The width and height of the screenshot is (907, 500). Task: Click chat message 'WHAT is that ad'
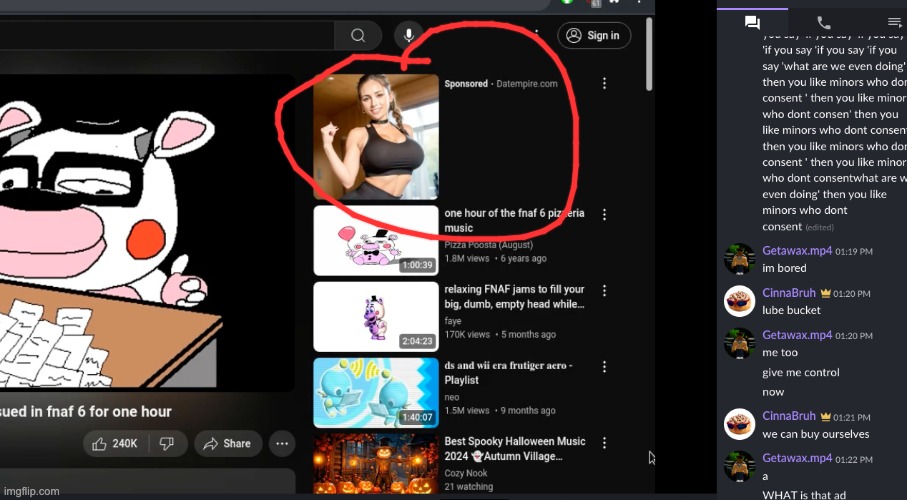(x=804, y=495)
